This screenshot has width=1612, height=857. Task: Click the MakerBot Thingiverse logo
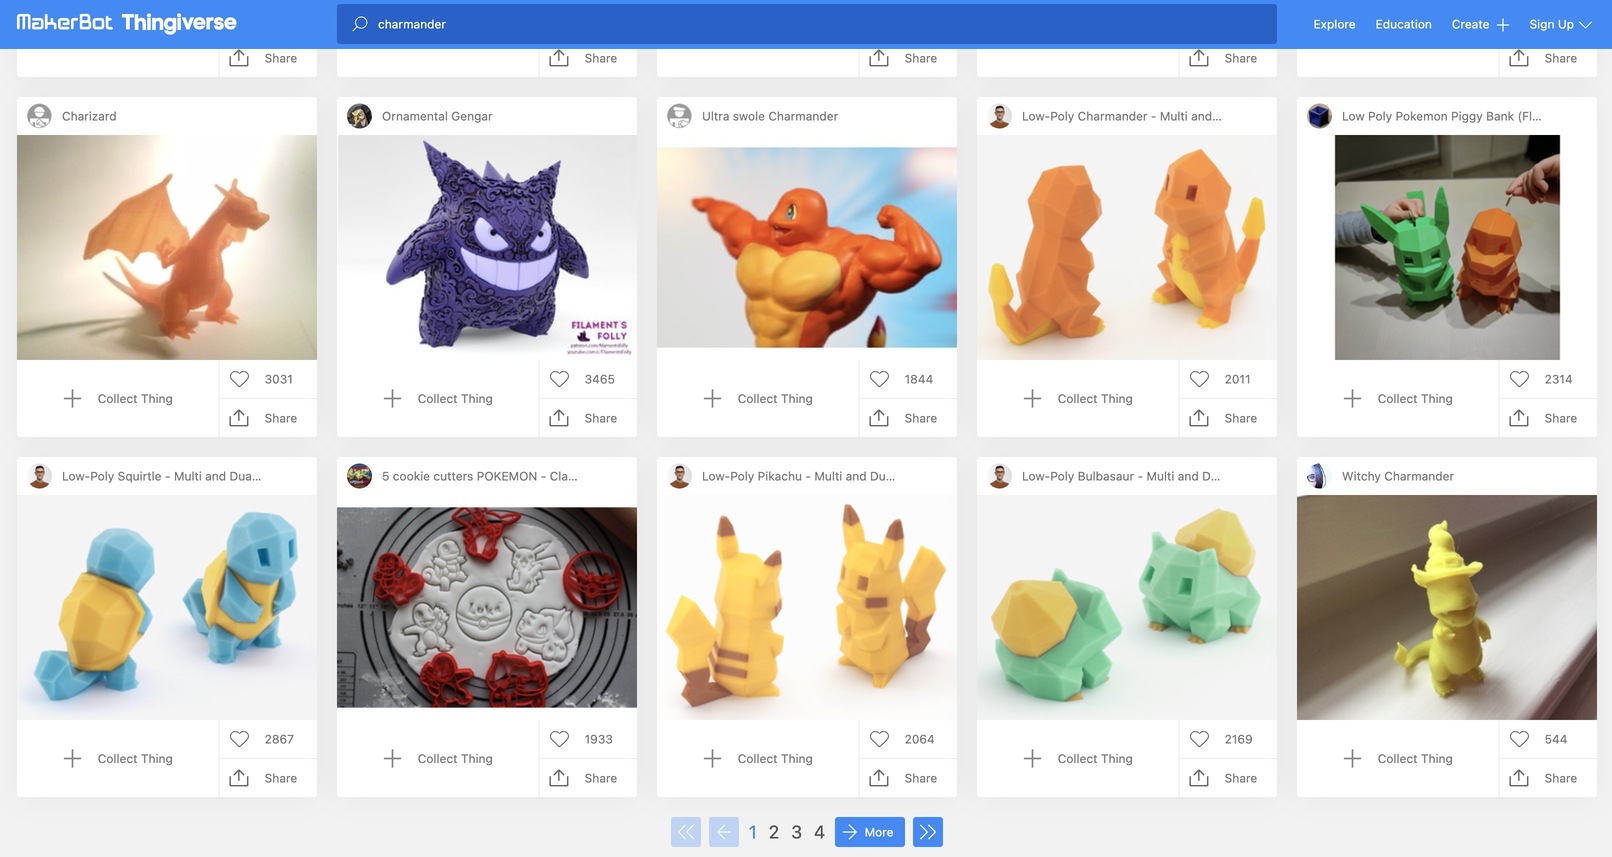pos(126,22)
